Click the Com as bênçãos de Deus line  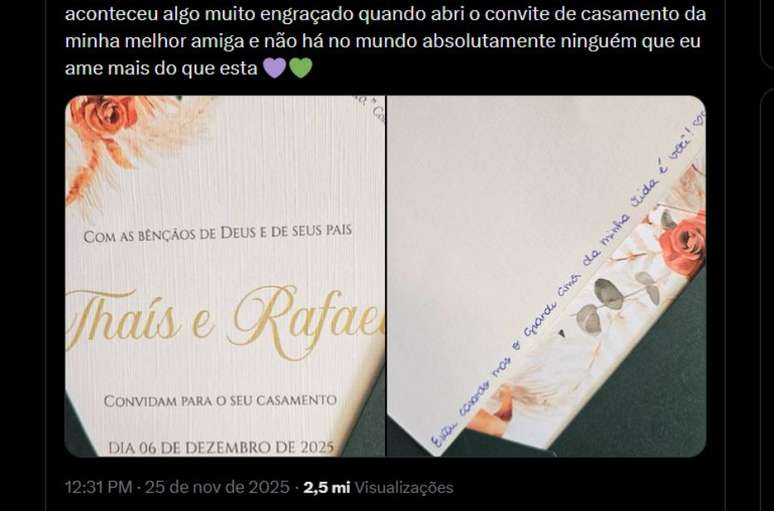pyautogui.click(x=218, y=234)
